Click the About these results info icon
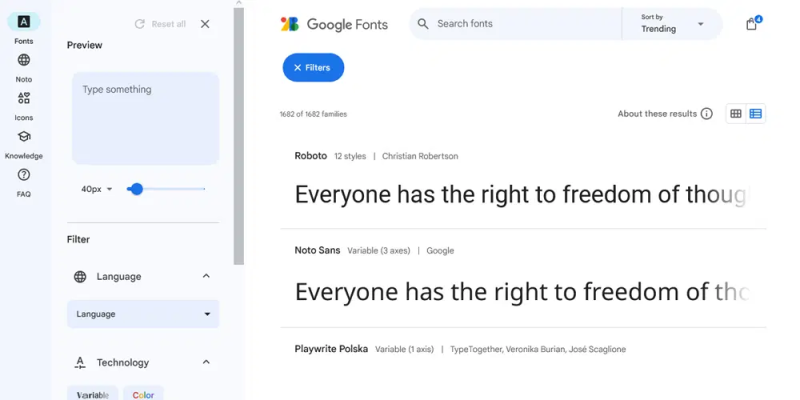This screenshot has height=400, width=800. click(x=707, y=114)
